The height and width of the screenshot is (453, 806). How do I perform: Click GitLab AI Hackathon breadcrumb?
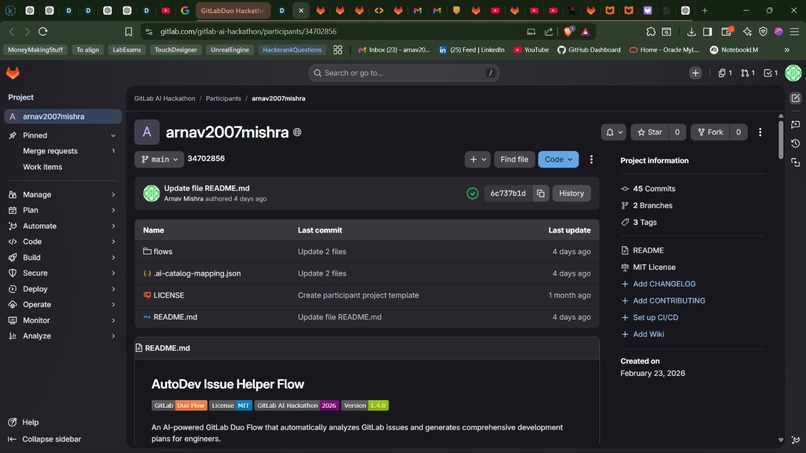click(x=164, y=98)
